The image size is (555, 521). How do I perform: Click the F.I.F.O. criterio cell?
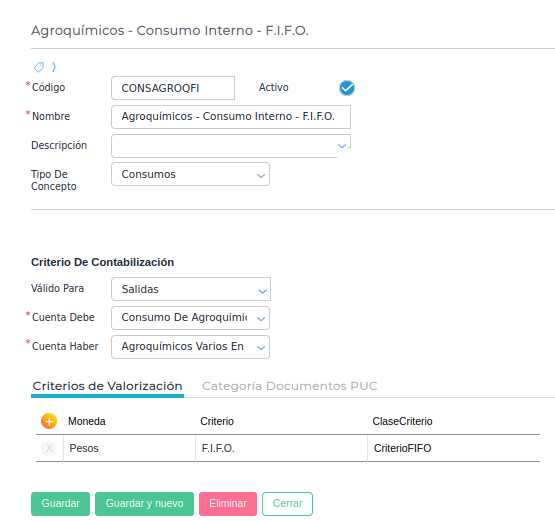[281, 448]
